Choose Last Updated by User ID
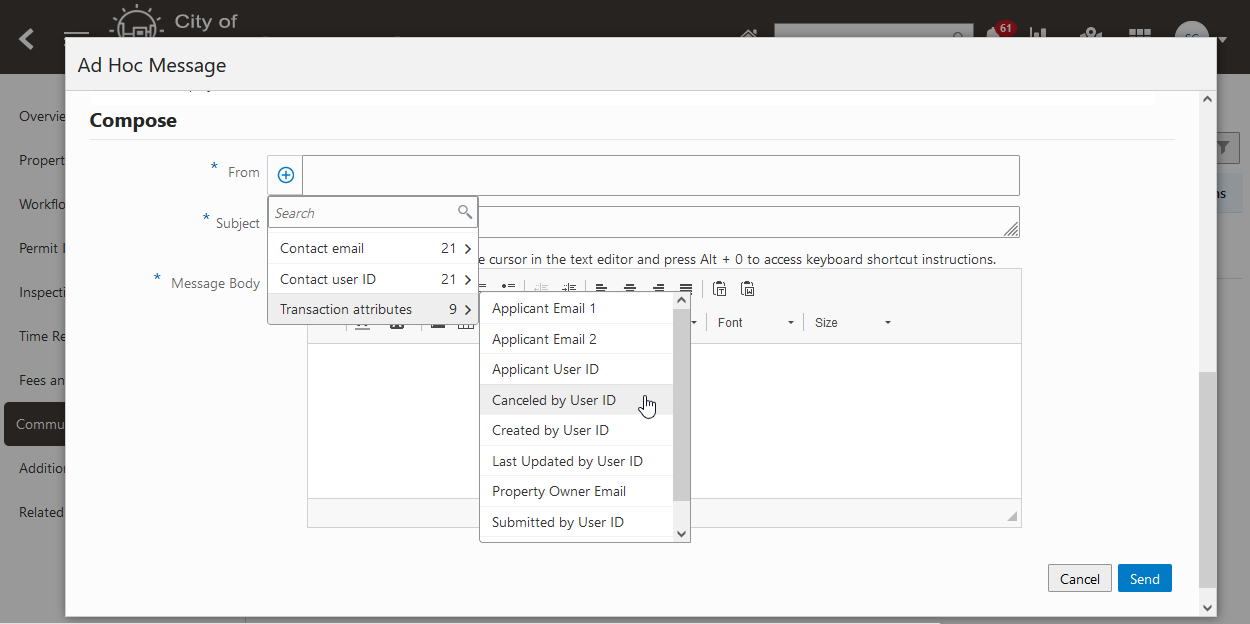Image resolution: width=1250 pixels, height=624 pixels. click(x=577, y=461)
